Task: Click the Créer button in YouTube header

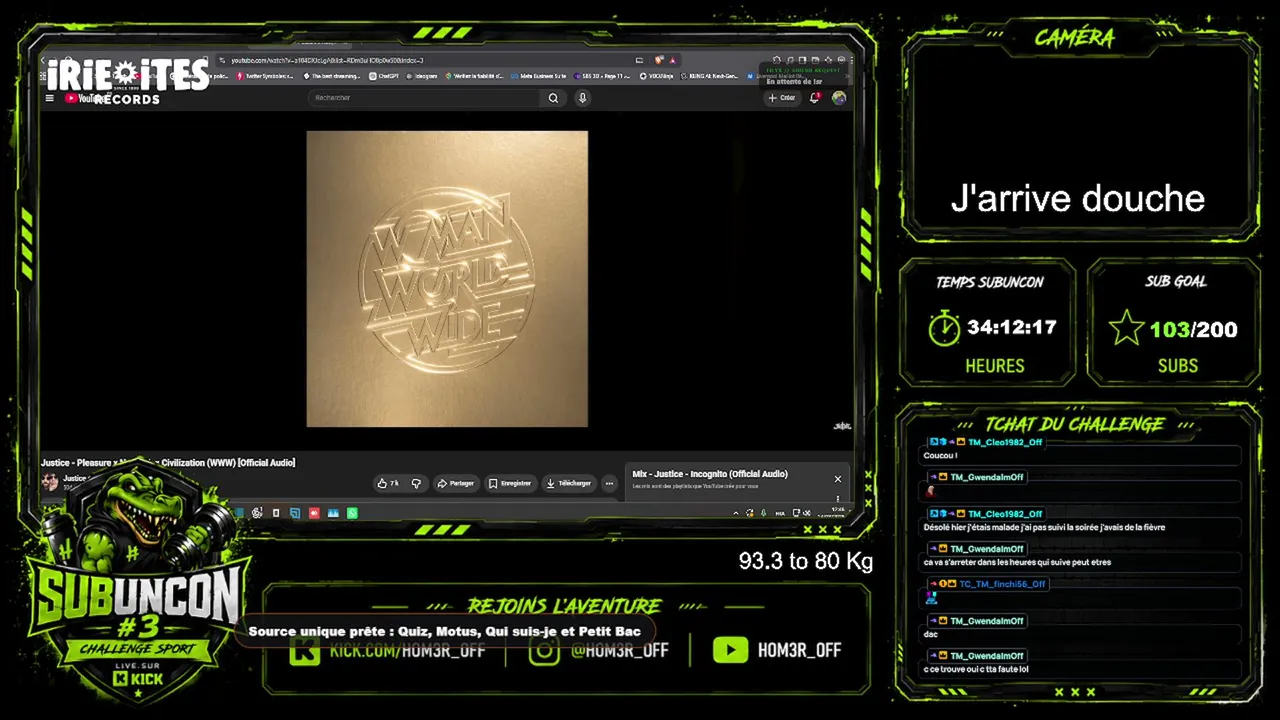Action: click(x=783, y=98)
